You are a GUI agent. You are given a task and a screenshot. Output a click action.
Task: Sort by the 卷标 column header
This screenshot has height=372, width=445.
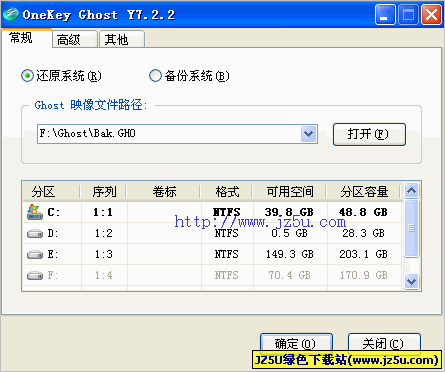tap(164, 192)
